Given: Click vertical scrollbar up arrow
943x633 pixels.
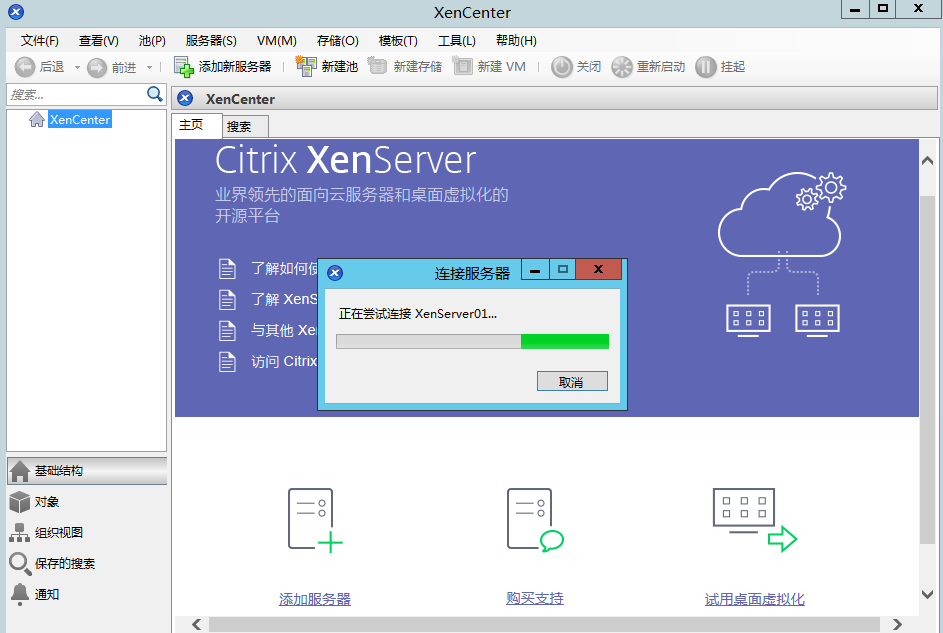Looking at the screenshot, I should (x=927, y=161).
